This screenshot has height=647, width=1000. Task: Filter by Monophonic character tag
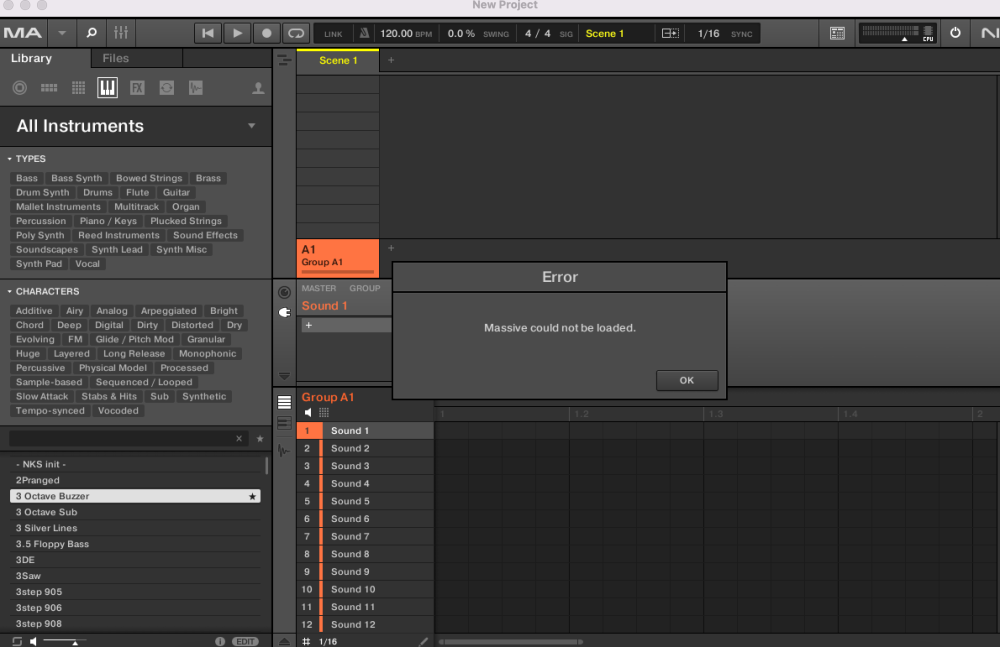click(x=207, y=353)
